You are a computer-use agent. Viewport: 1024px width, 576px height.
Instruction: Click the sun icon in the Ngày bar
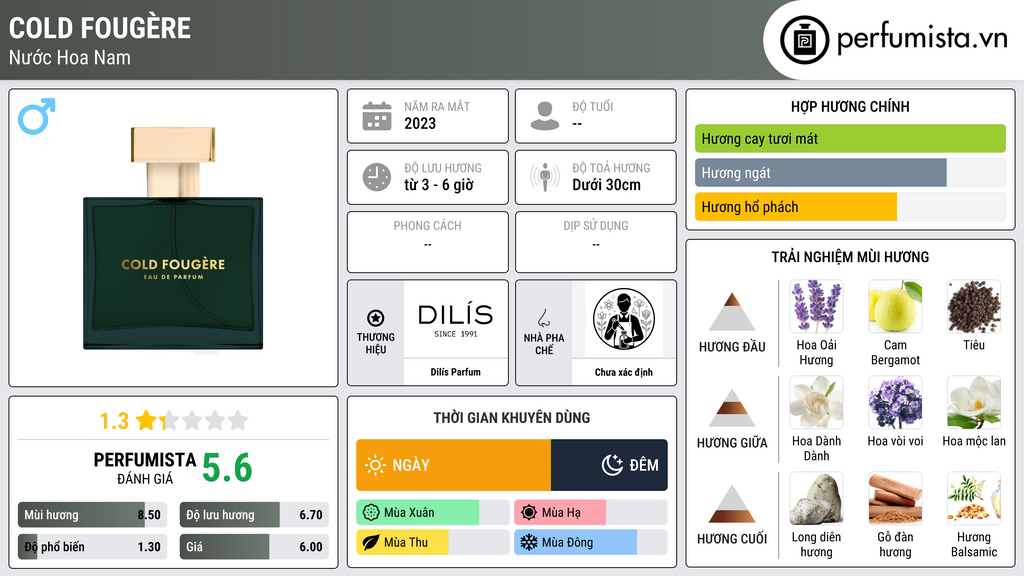tap(376, 465)
